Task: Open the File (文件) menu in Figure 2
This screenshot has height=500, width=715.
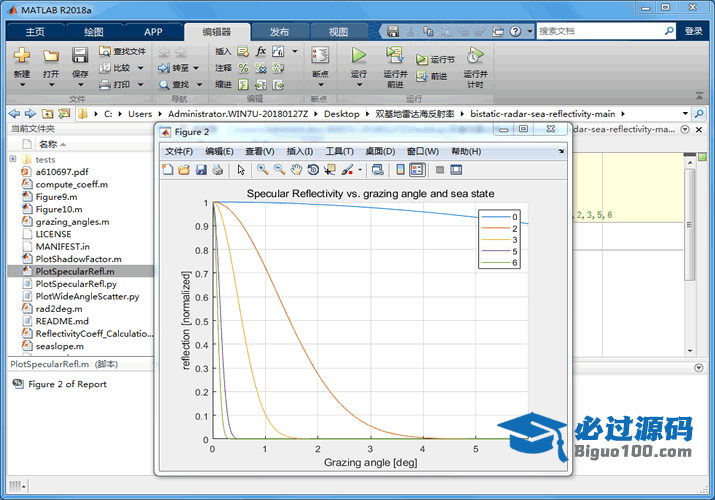Action: (179, 151)
